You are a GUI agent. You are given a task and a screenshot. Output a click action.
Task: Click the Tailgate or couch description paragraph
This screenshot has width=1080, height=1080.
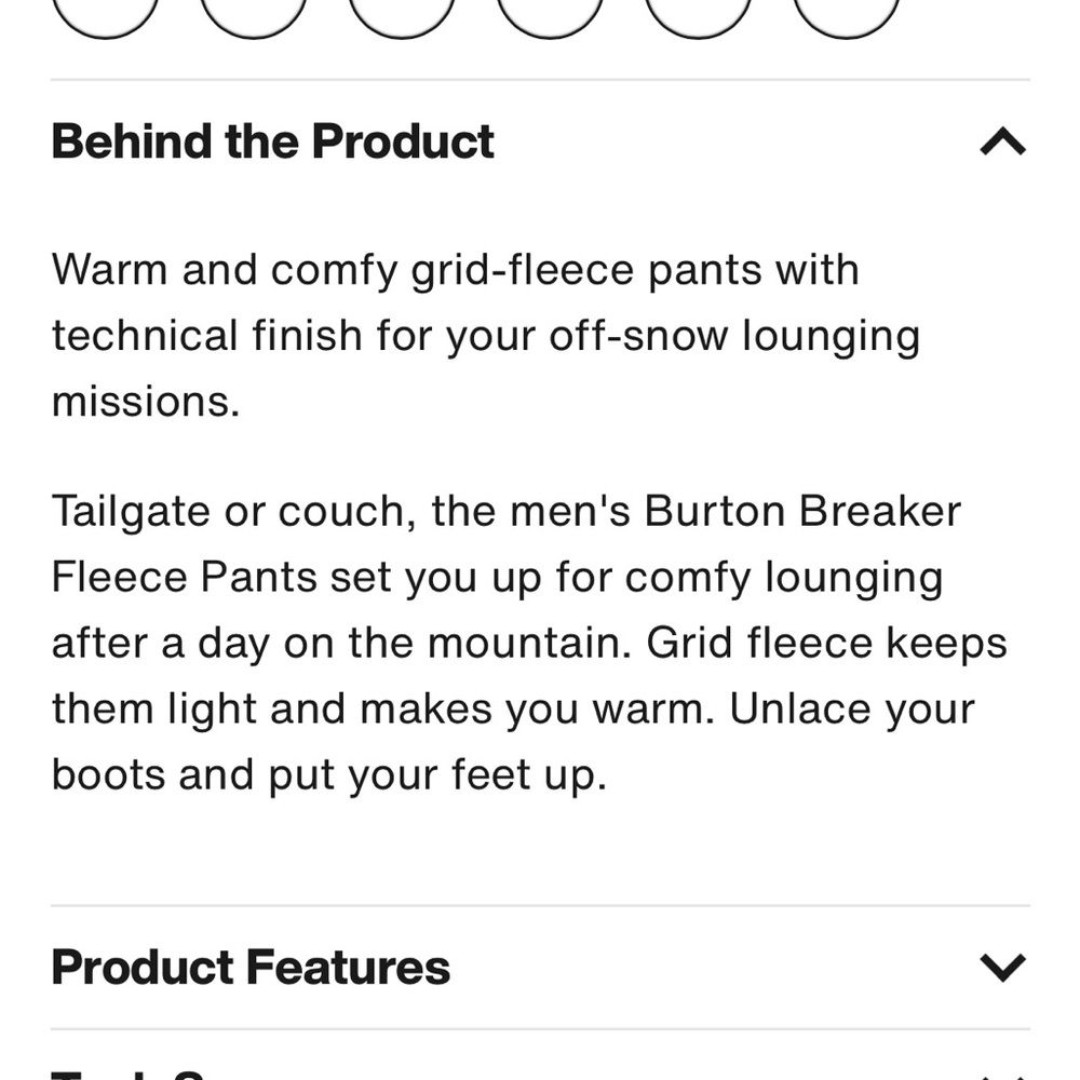pyautogui.click(x=530, y=643)
